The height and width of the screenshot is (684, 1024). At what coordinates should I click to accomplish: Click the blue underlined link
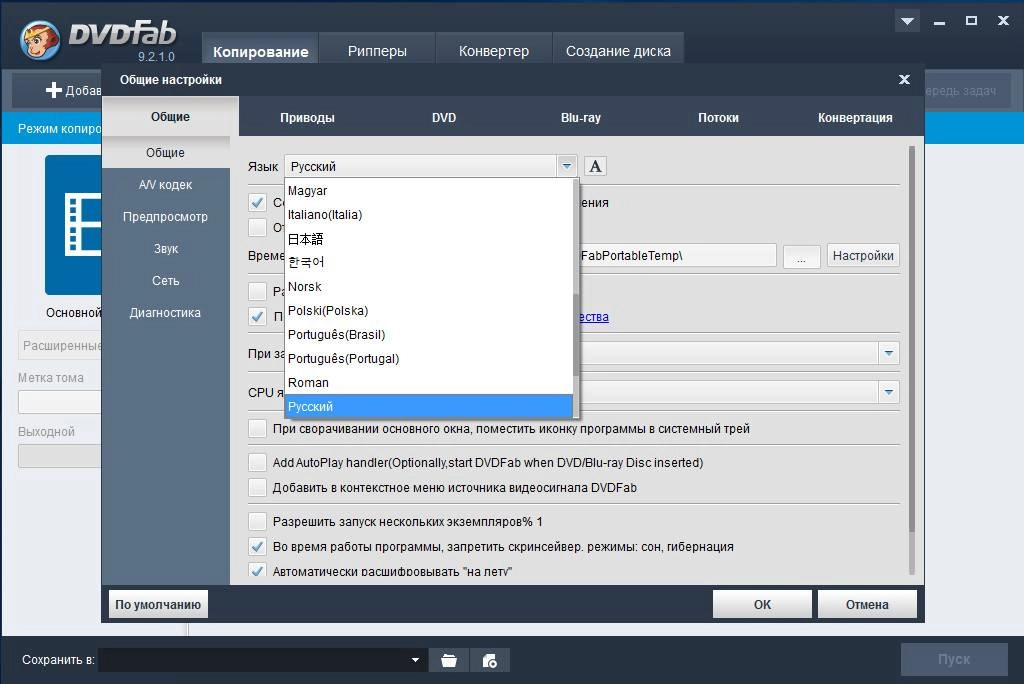point(594,317)
